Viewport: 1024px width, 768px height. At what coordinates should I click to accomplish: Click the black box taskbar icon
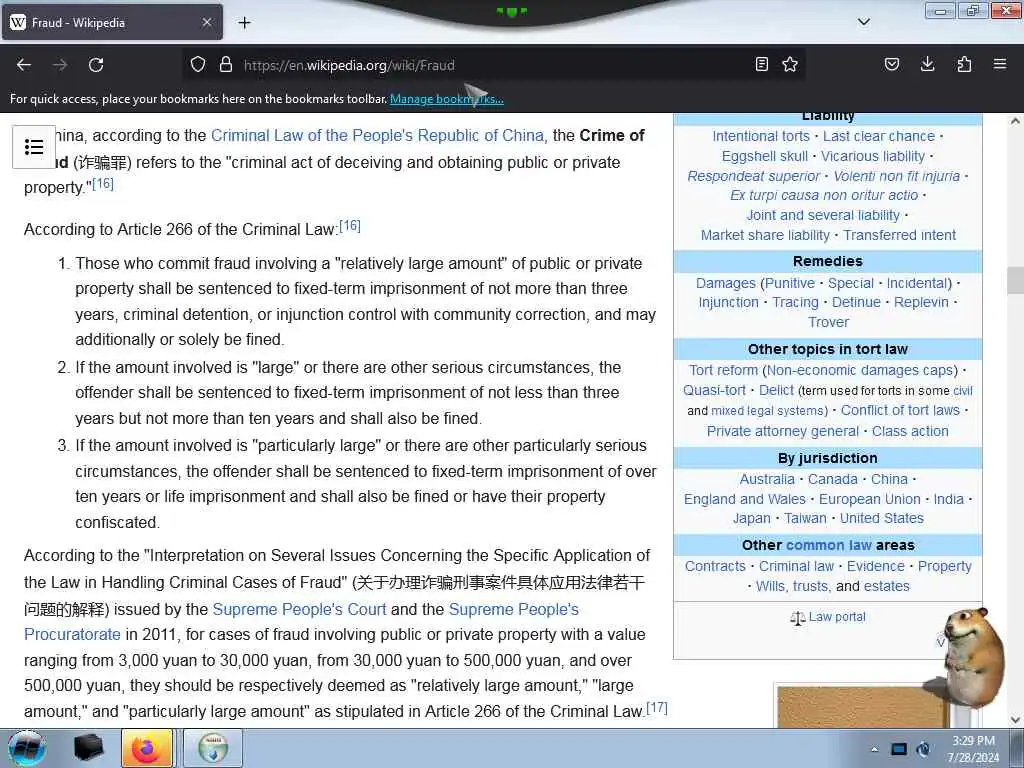[89, 748]
